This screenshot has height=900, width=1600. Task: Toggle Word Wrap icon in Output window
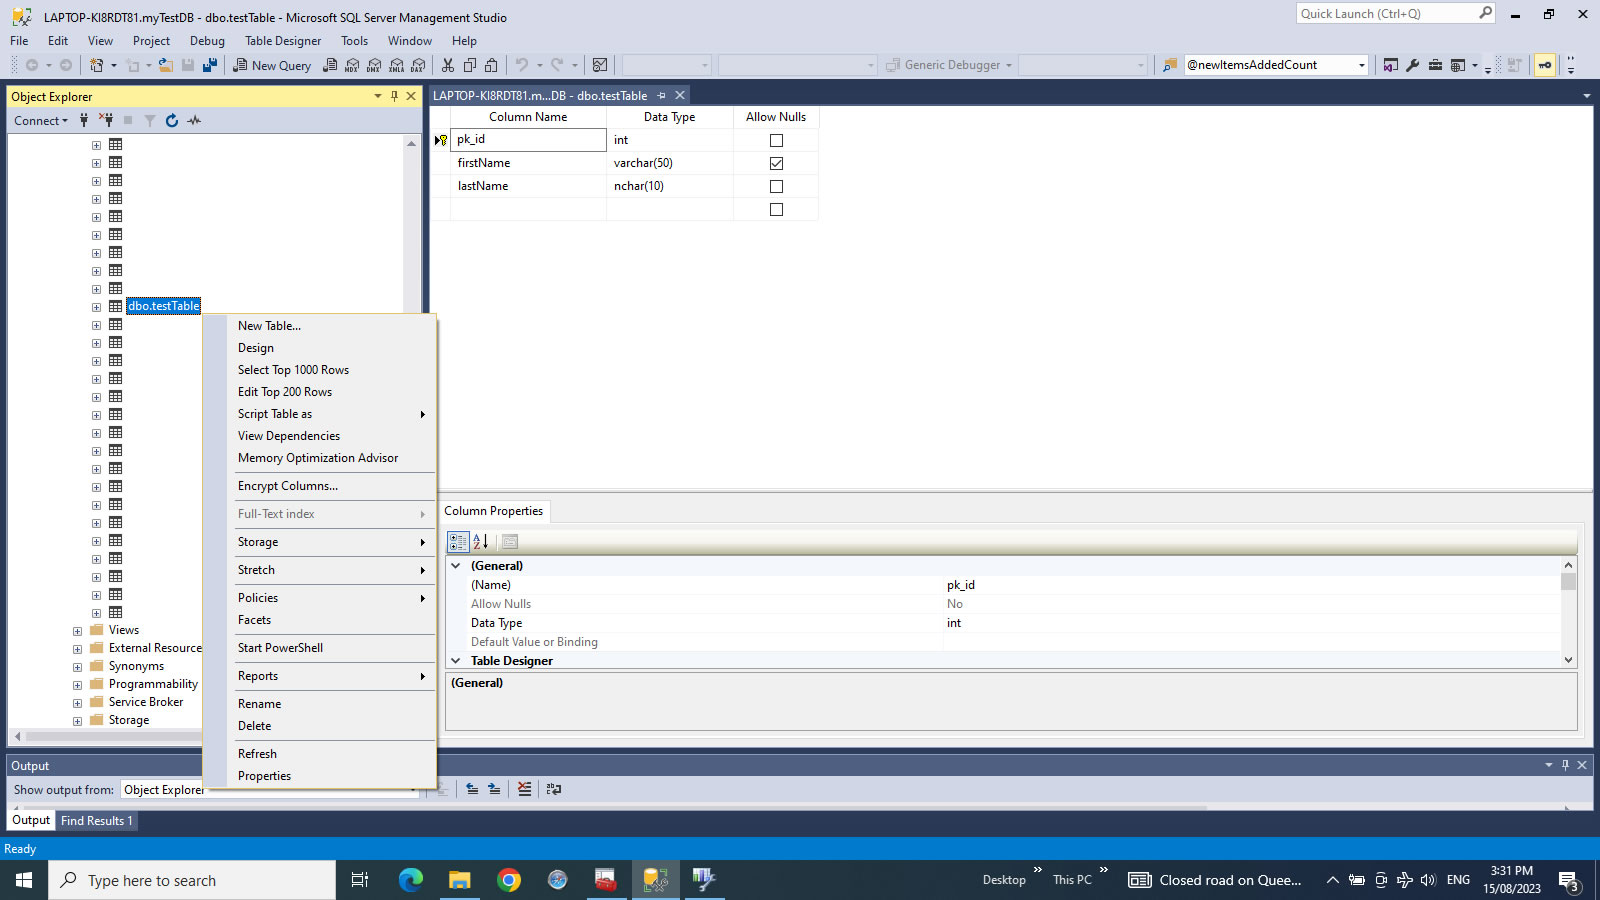[554, 789]
